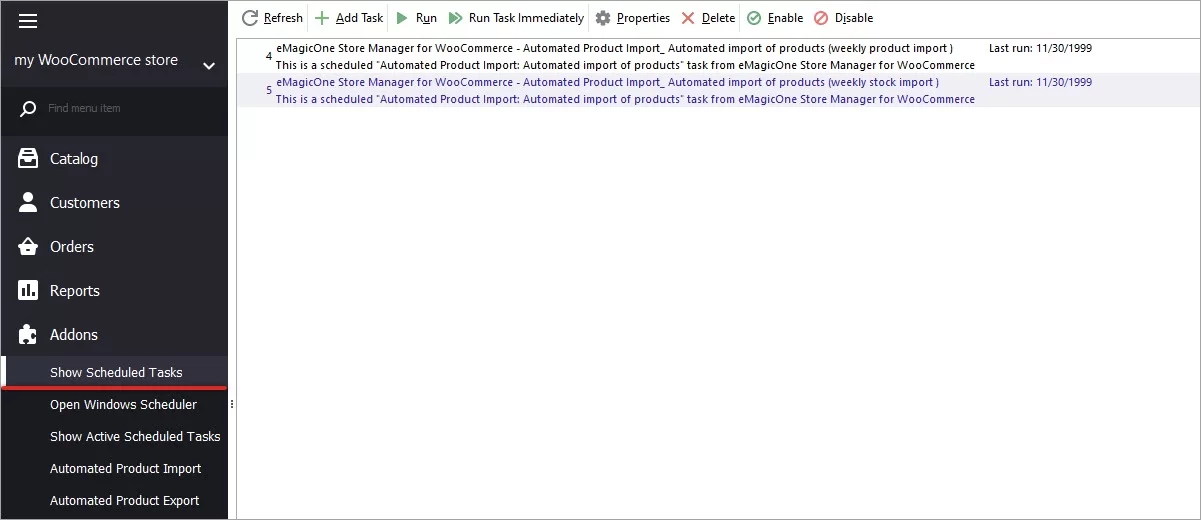Screen dimensions: 1201x520
Task: Open the hamburger menu icon
Action: click(28, 21)
